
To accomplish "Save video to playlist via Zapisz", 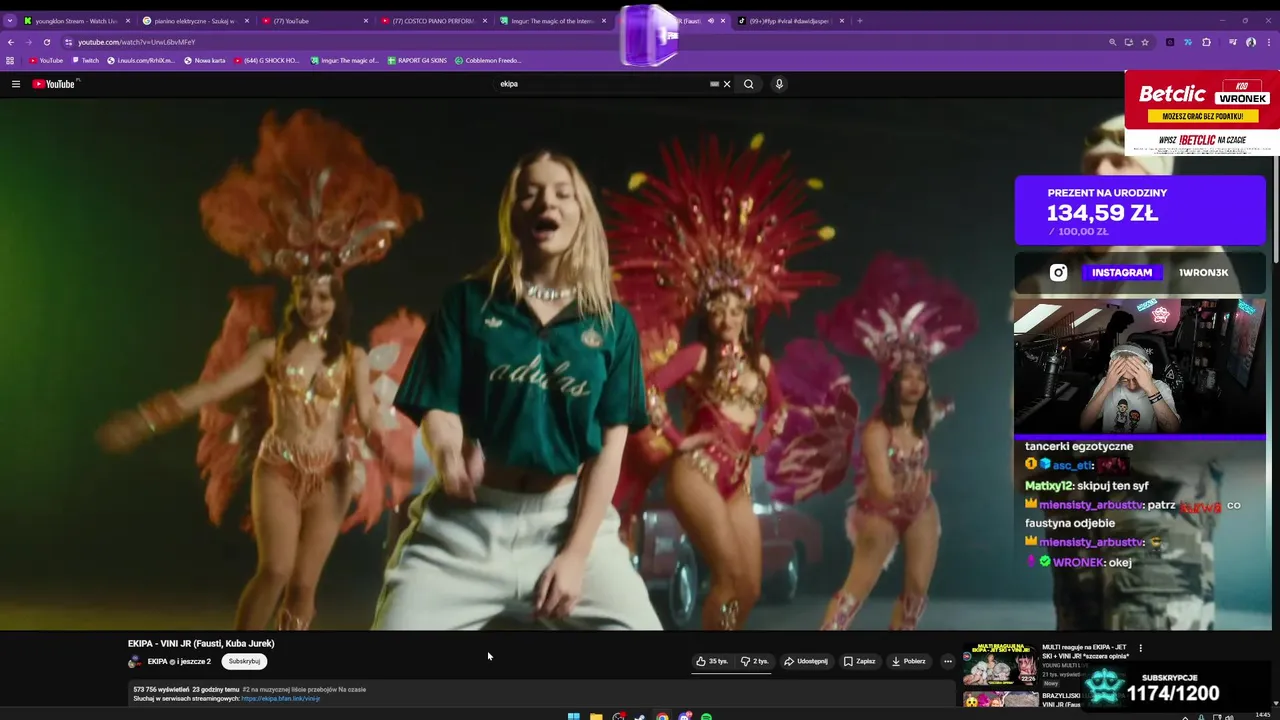I will click(x=859, y=661).
